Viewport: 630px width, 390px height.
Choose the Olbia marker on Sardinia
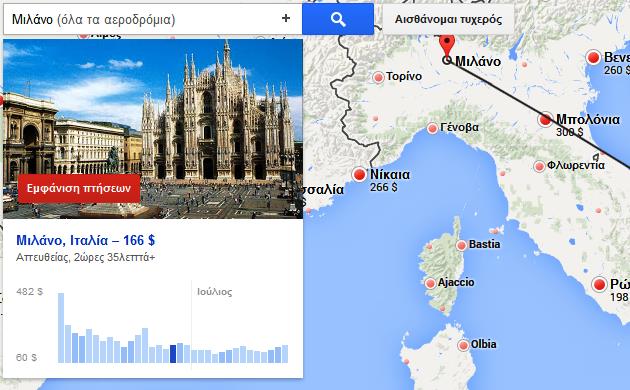tap(463, 345)
